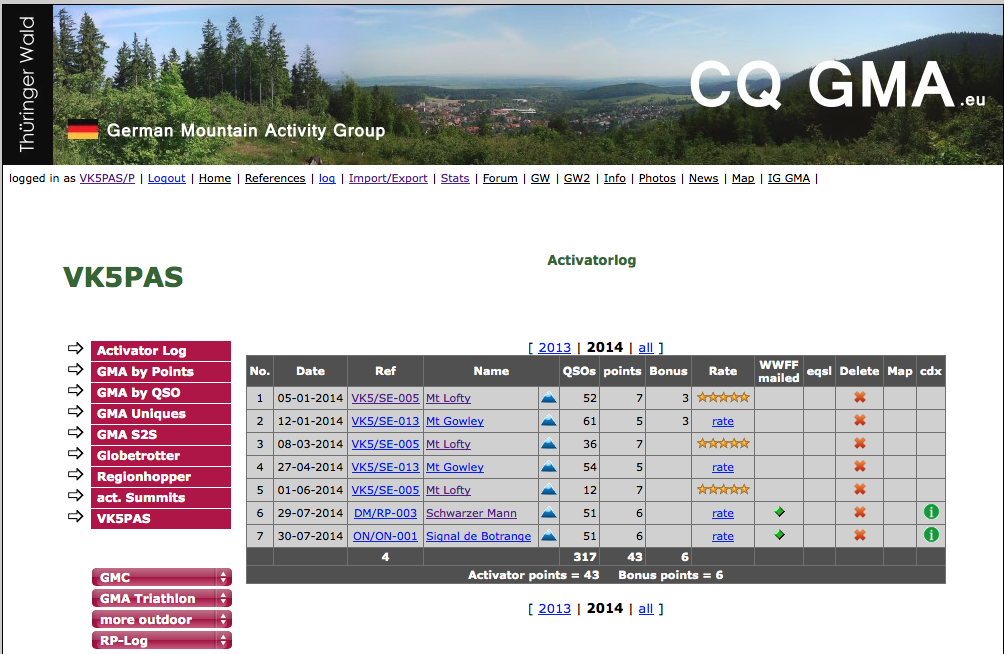Click the Logout link
The width and height of the screenshot is (1004, 654).
(166, 178)
